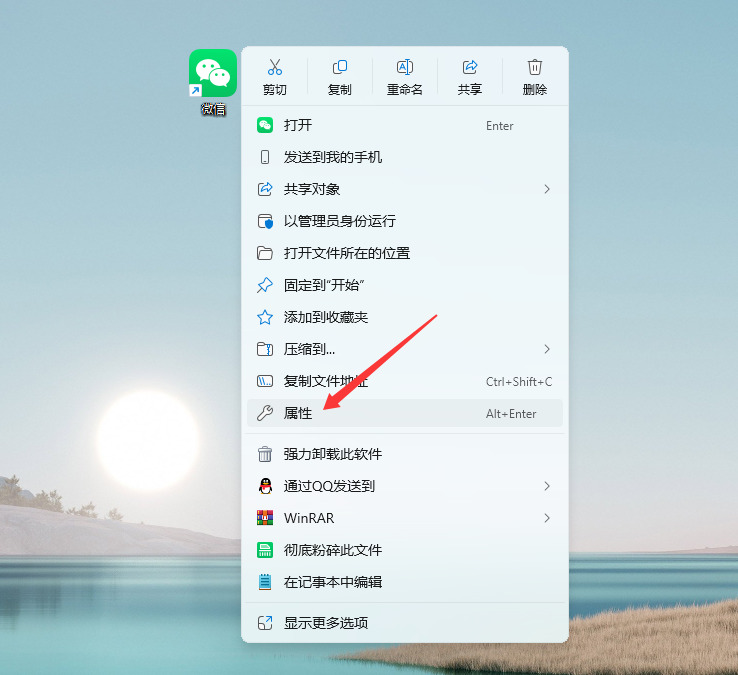This screenshot has width=738, height=675.
Task: Click the WinRAR books icon
Action: point(265,518)
